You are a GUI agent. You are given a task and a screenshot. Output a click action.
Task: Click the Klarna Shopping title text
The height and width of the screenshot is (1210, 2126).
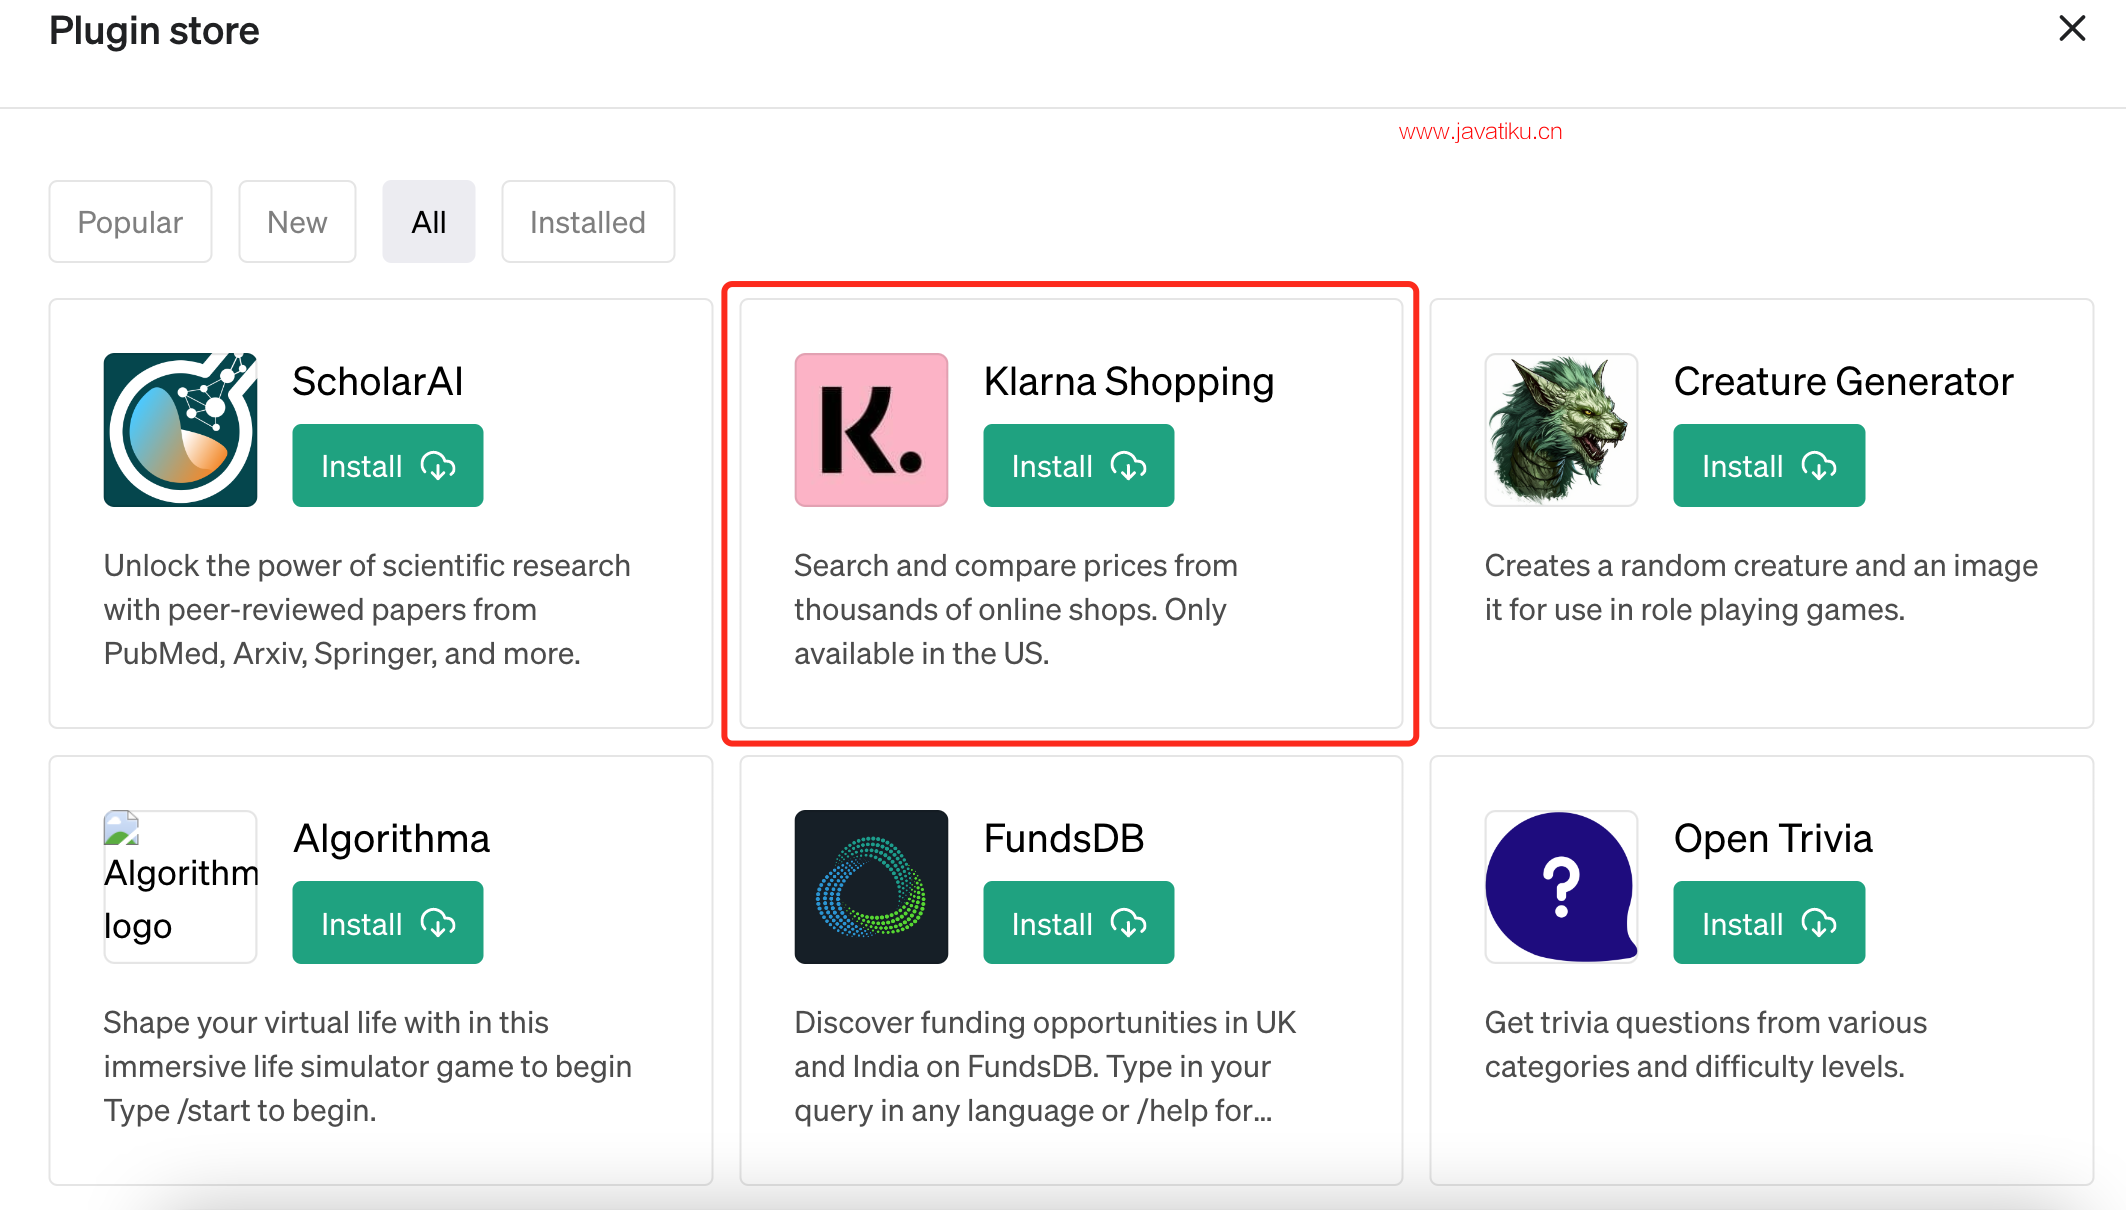[x=1128, y=382]
